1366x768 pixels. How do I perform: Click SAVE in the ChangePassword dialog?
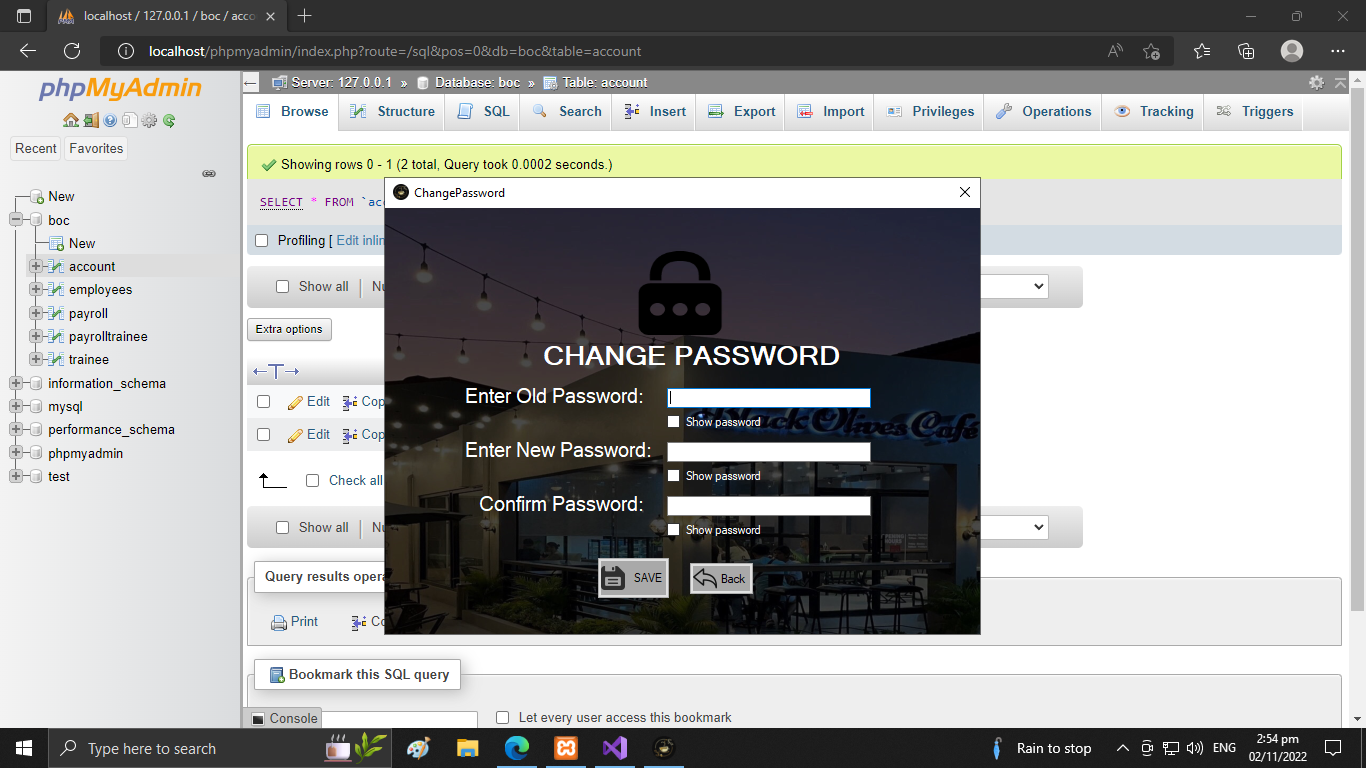coord(632,578)
